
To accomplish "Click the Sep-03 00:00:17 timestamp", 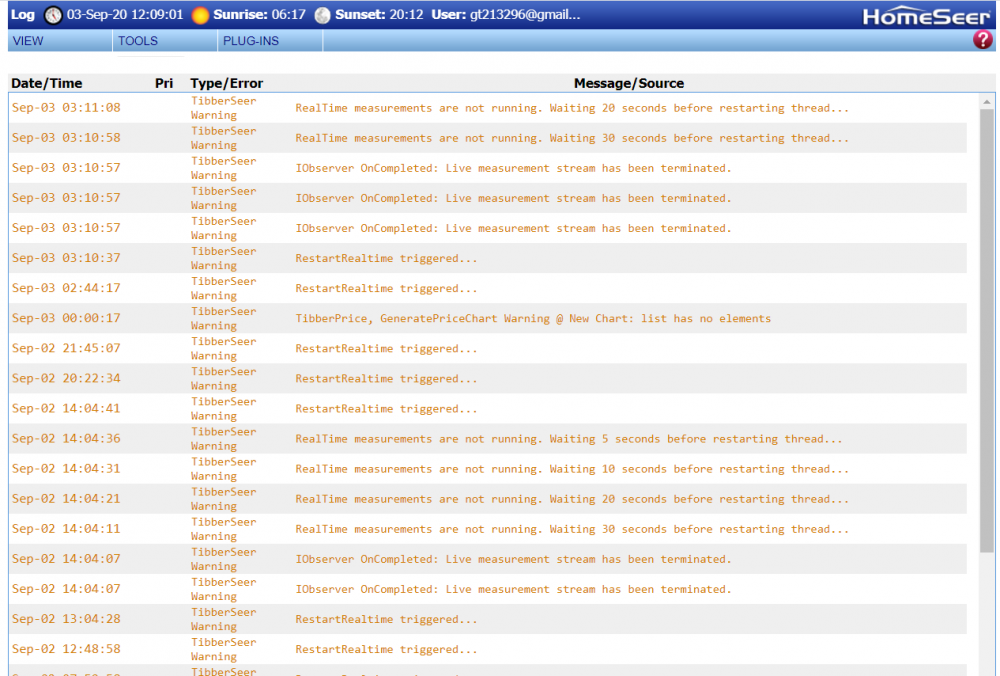I will (x=66, y=319).
